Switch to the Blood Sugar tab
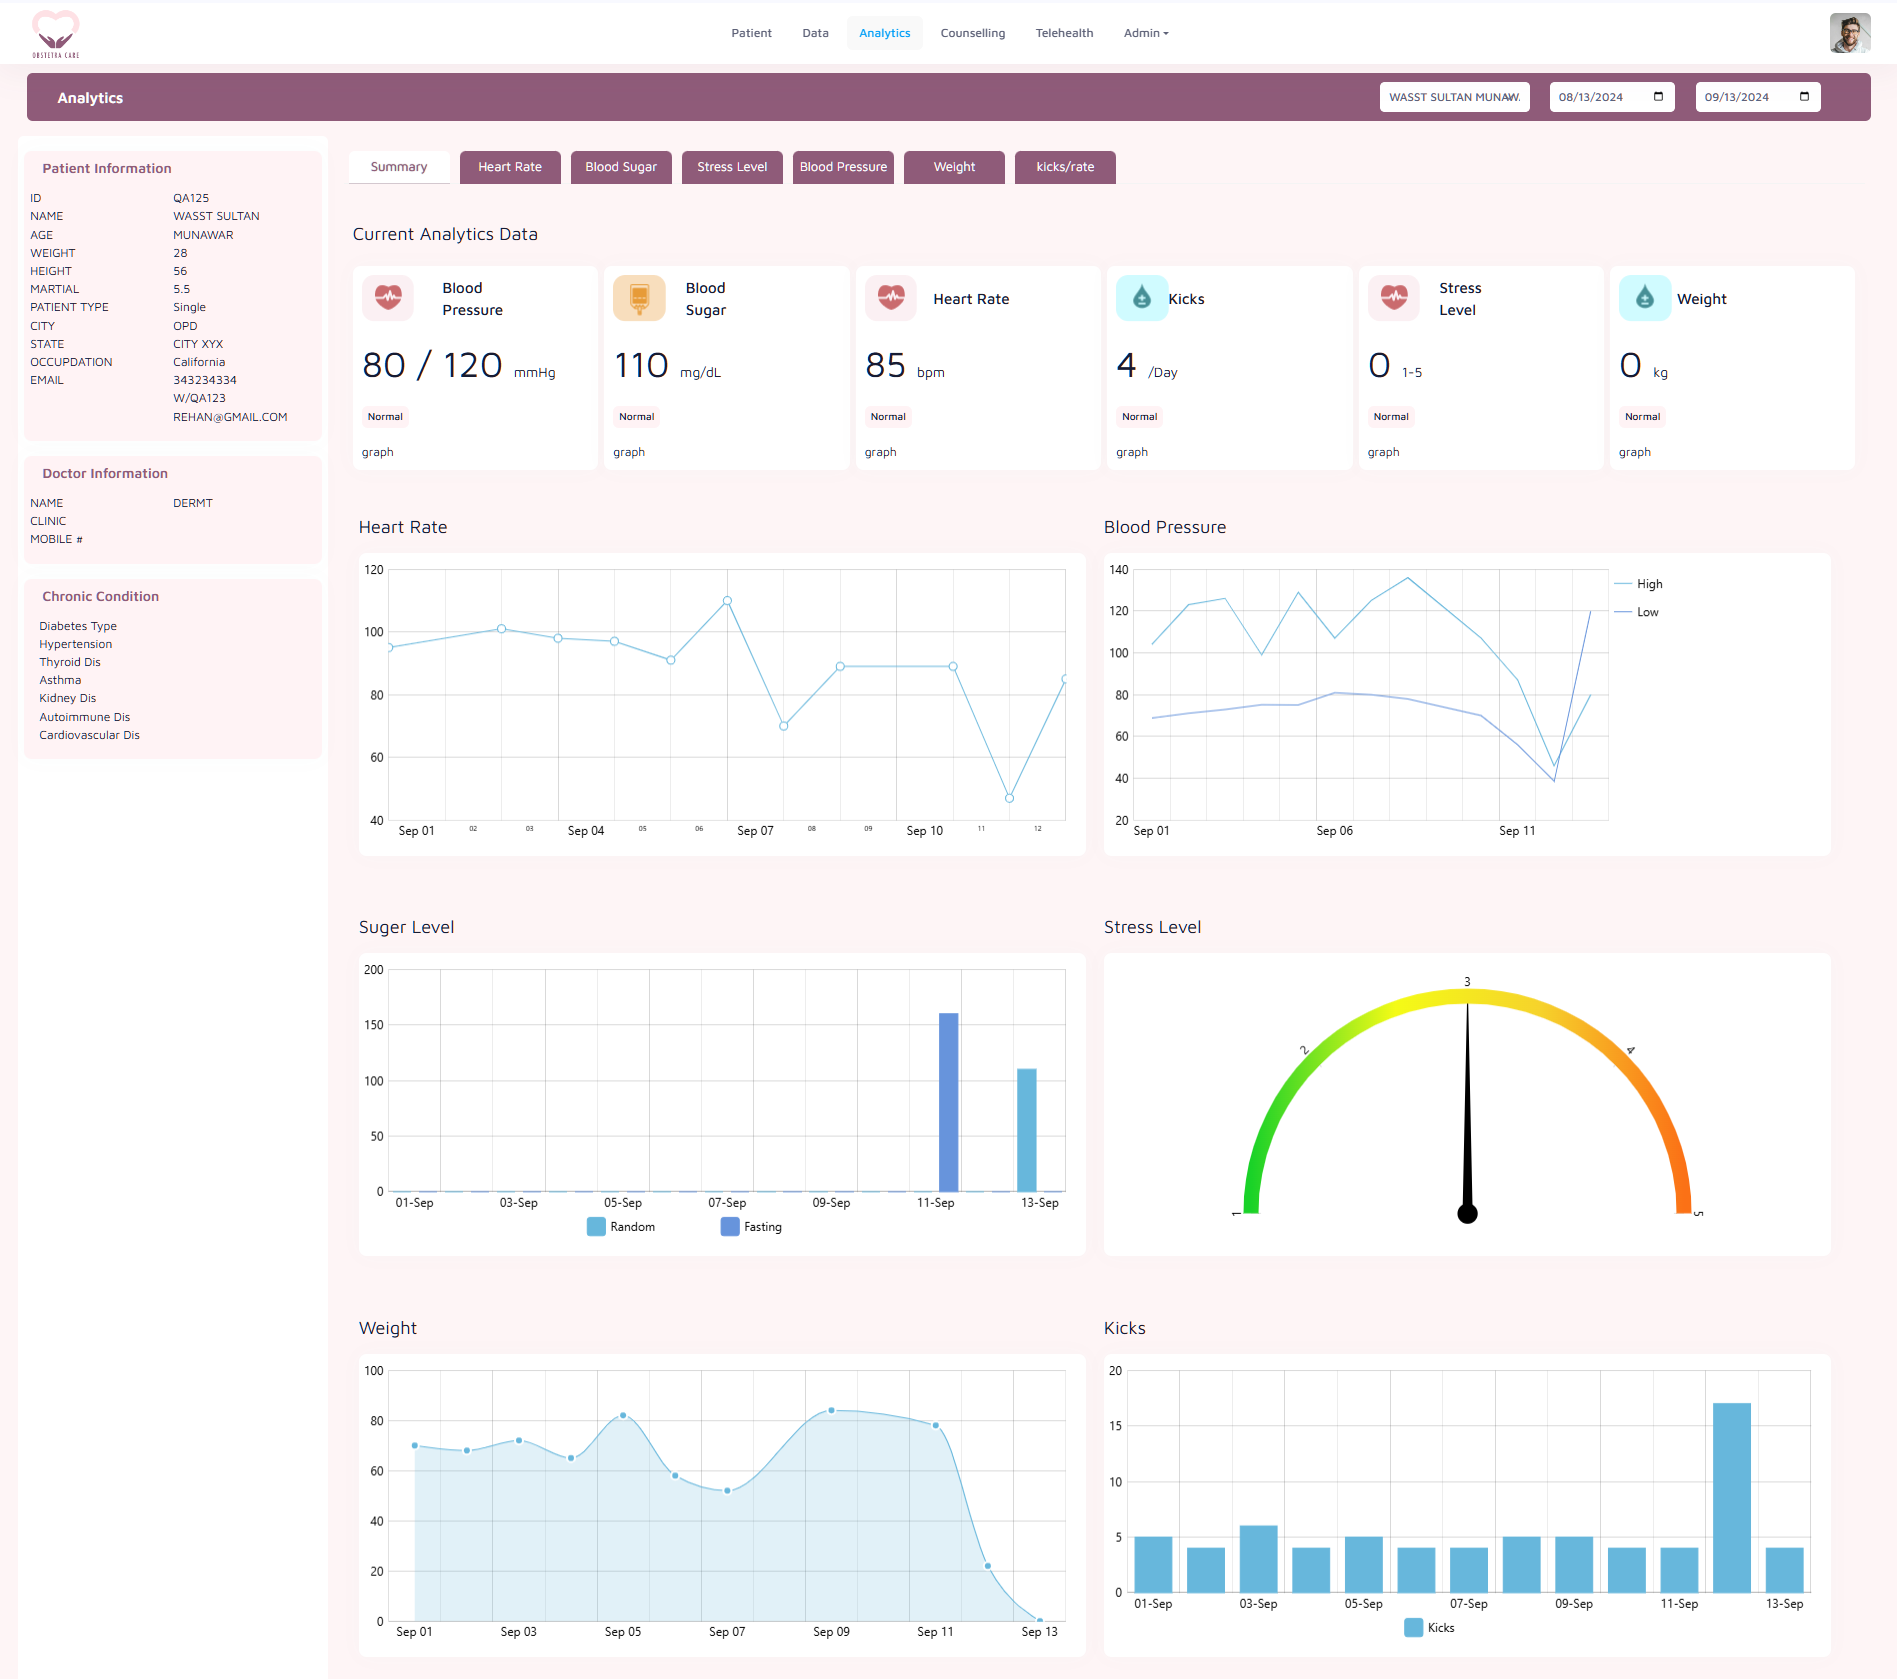 [620, 167]
